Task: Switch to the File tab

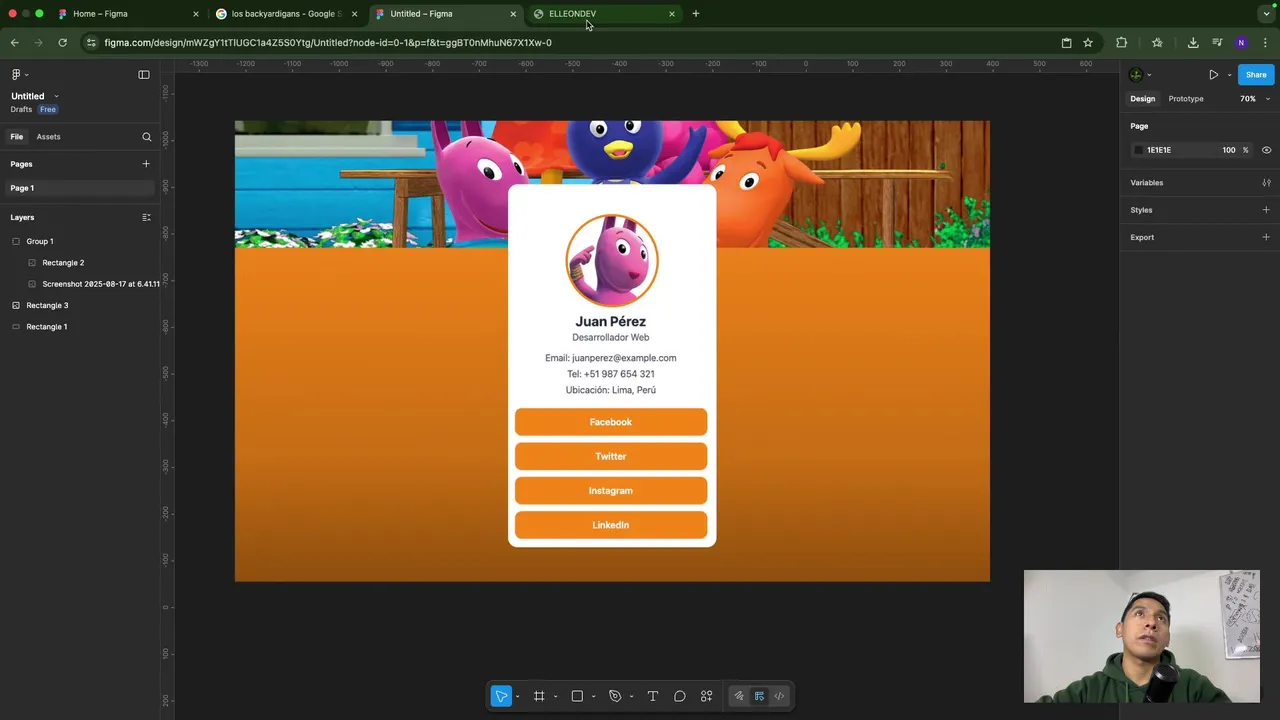Action: 17,137
